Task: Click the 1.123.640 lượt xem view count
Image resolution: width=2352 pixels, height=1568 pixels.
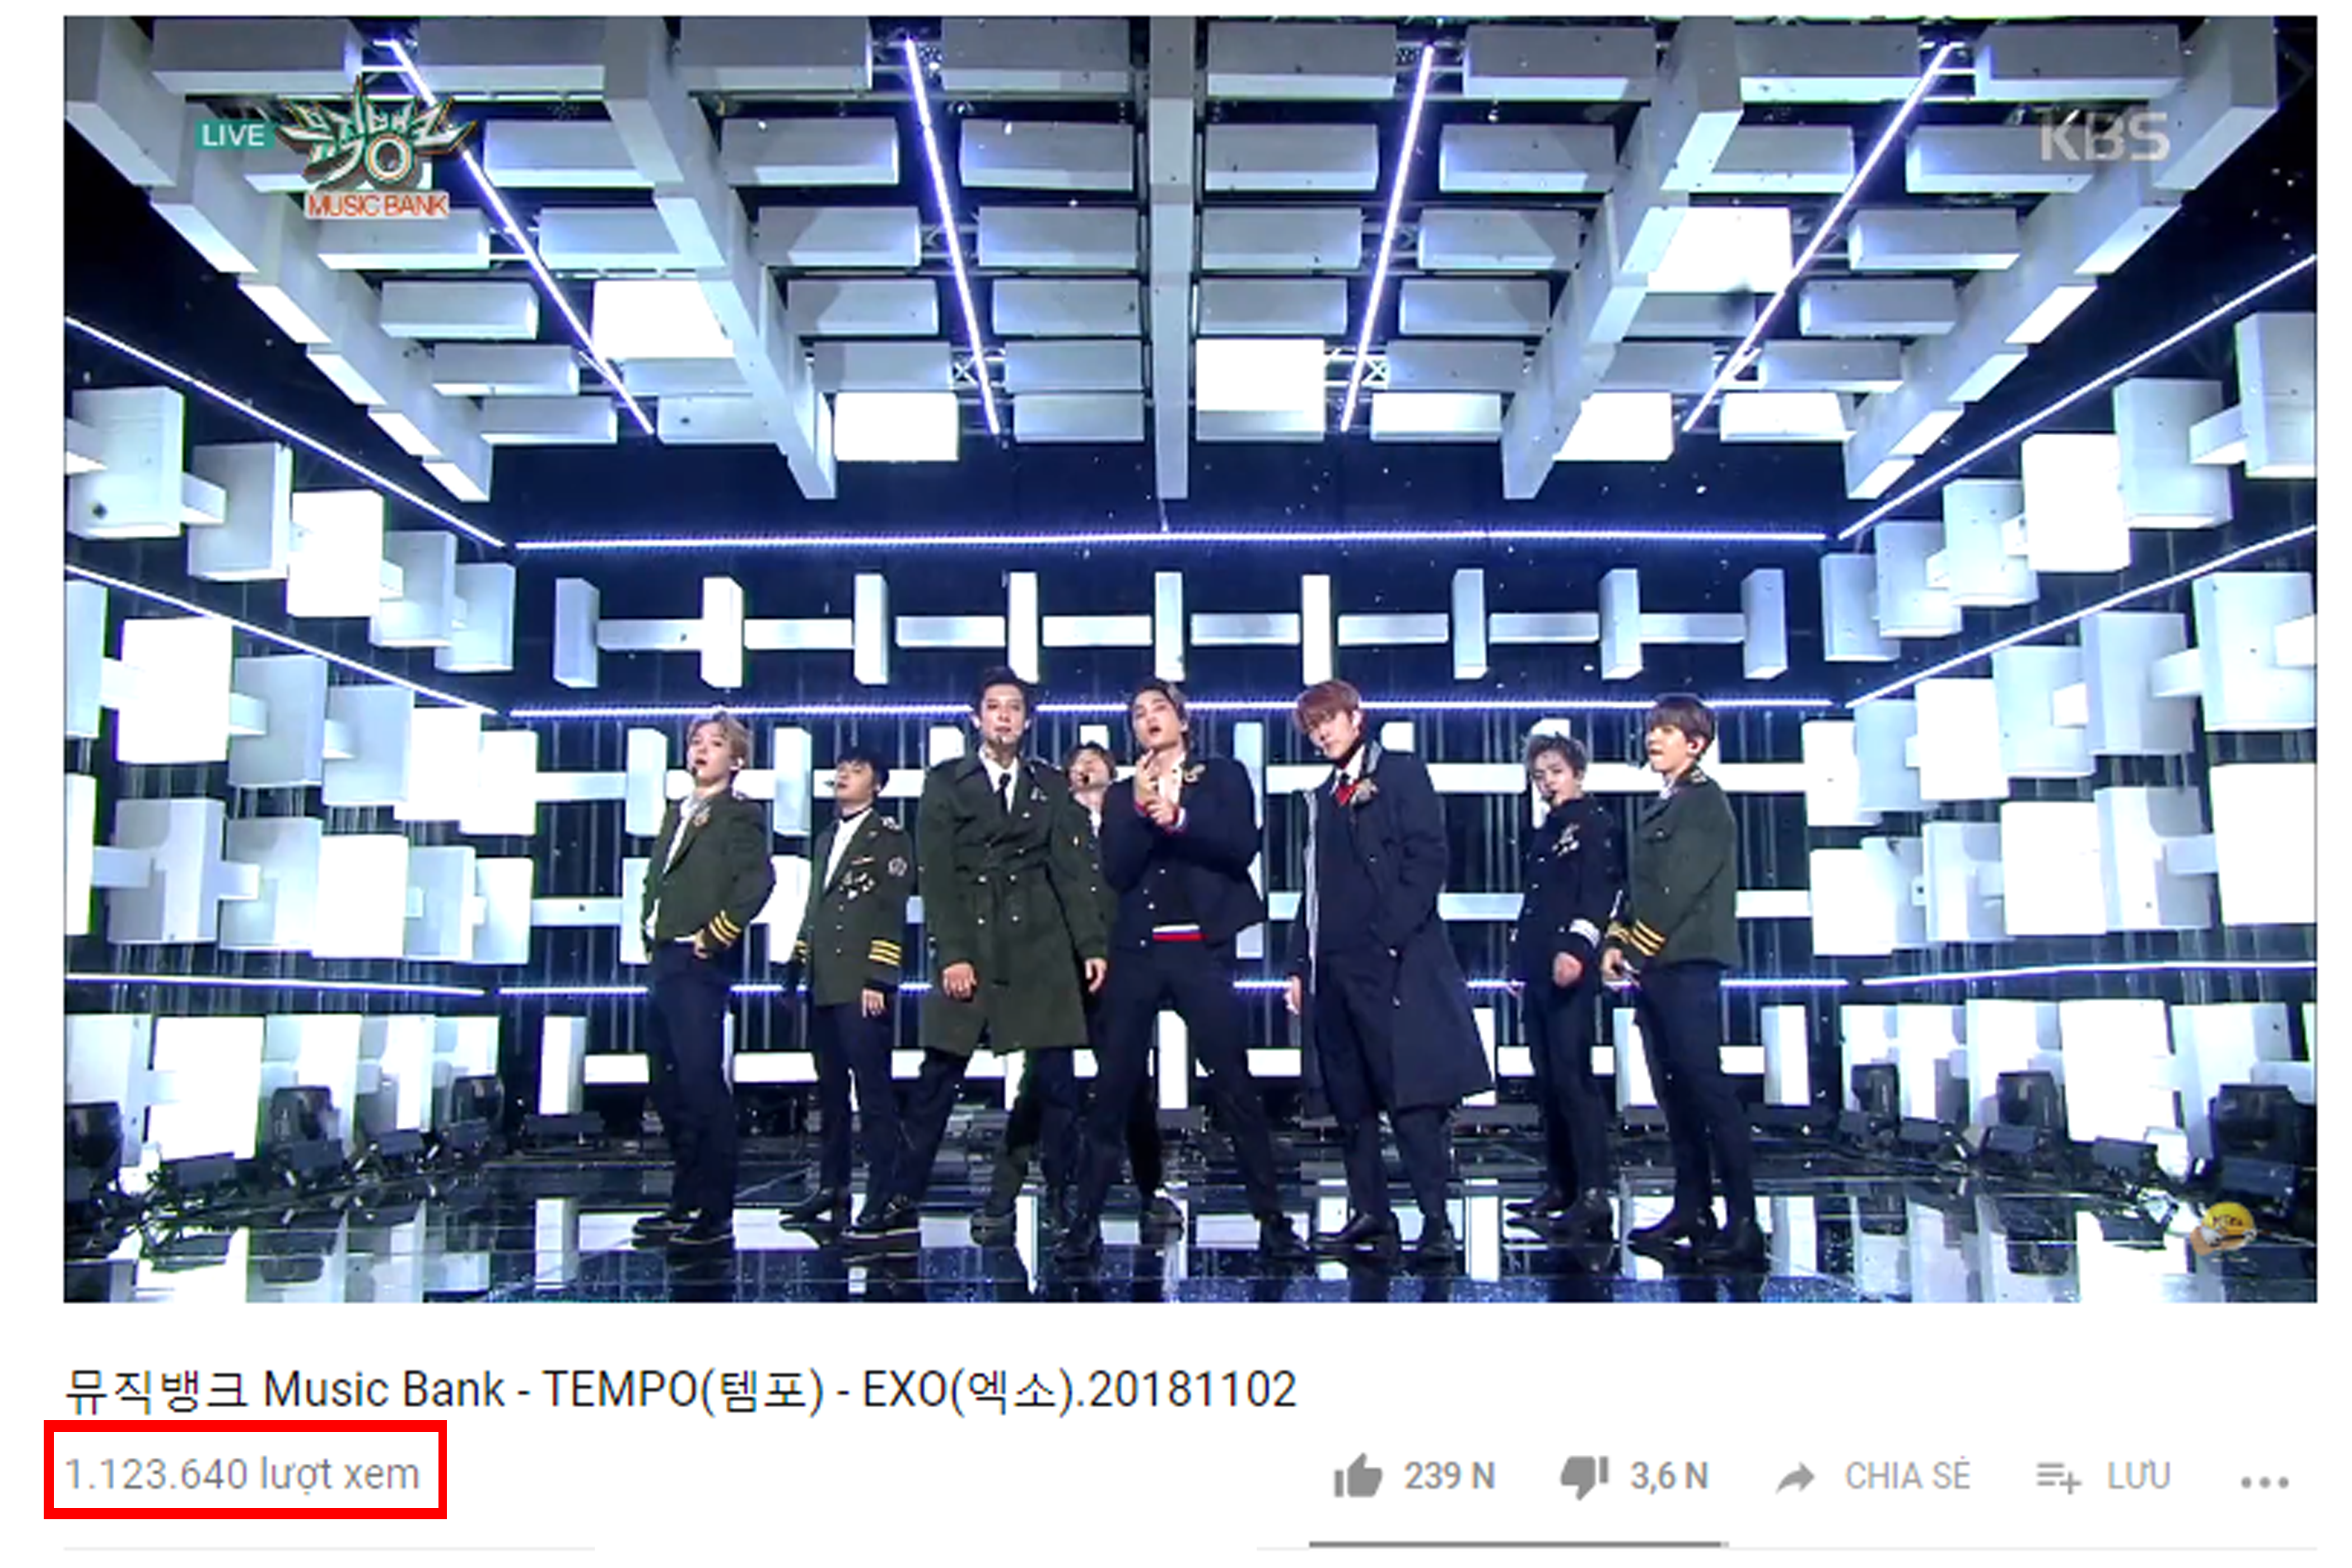Action: (242, 1474)
